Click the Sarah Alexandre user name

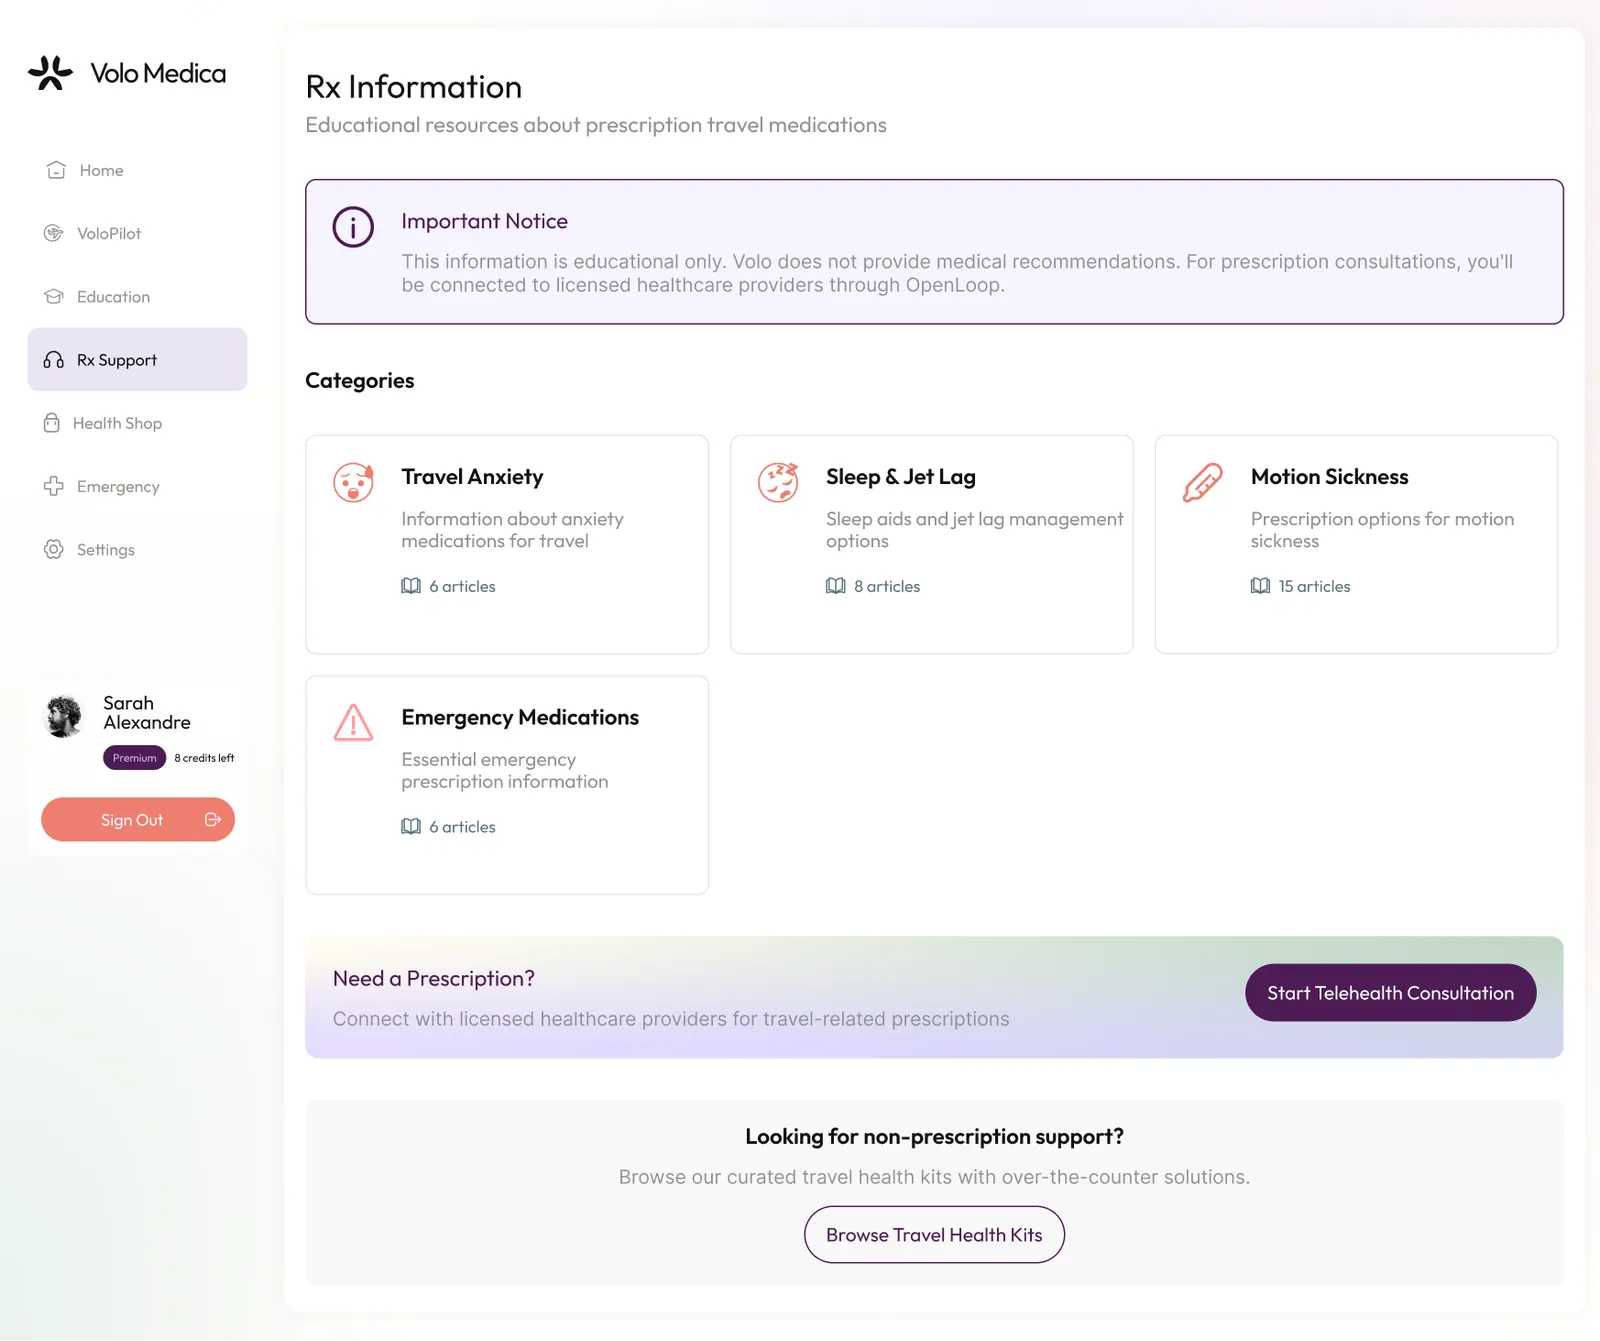147,713
